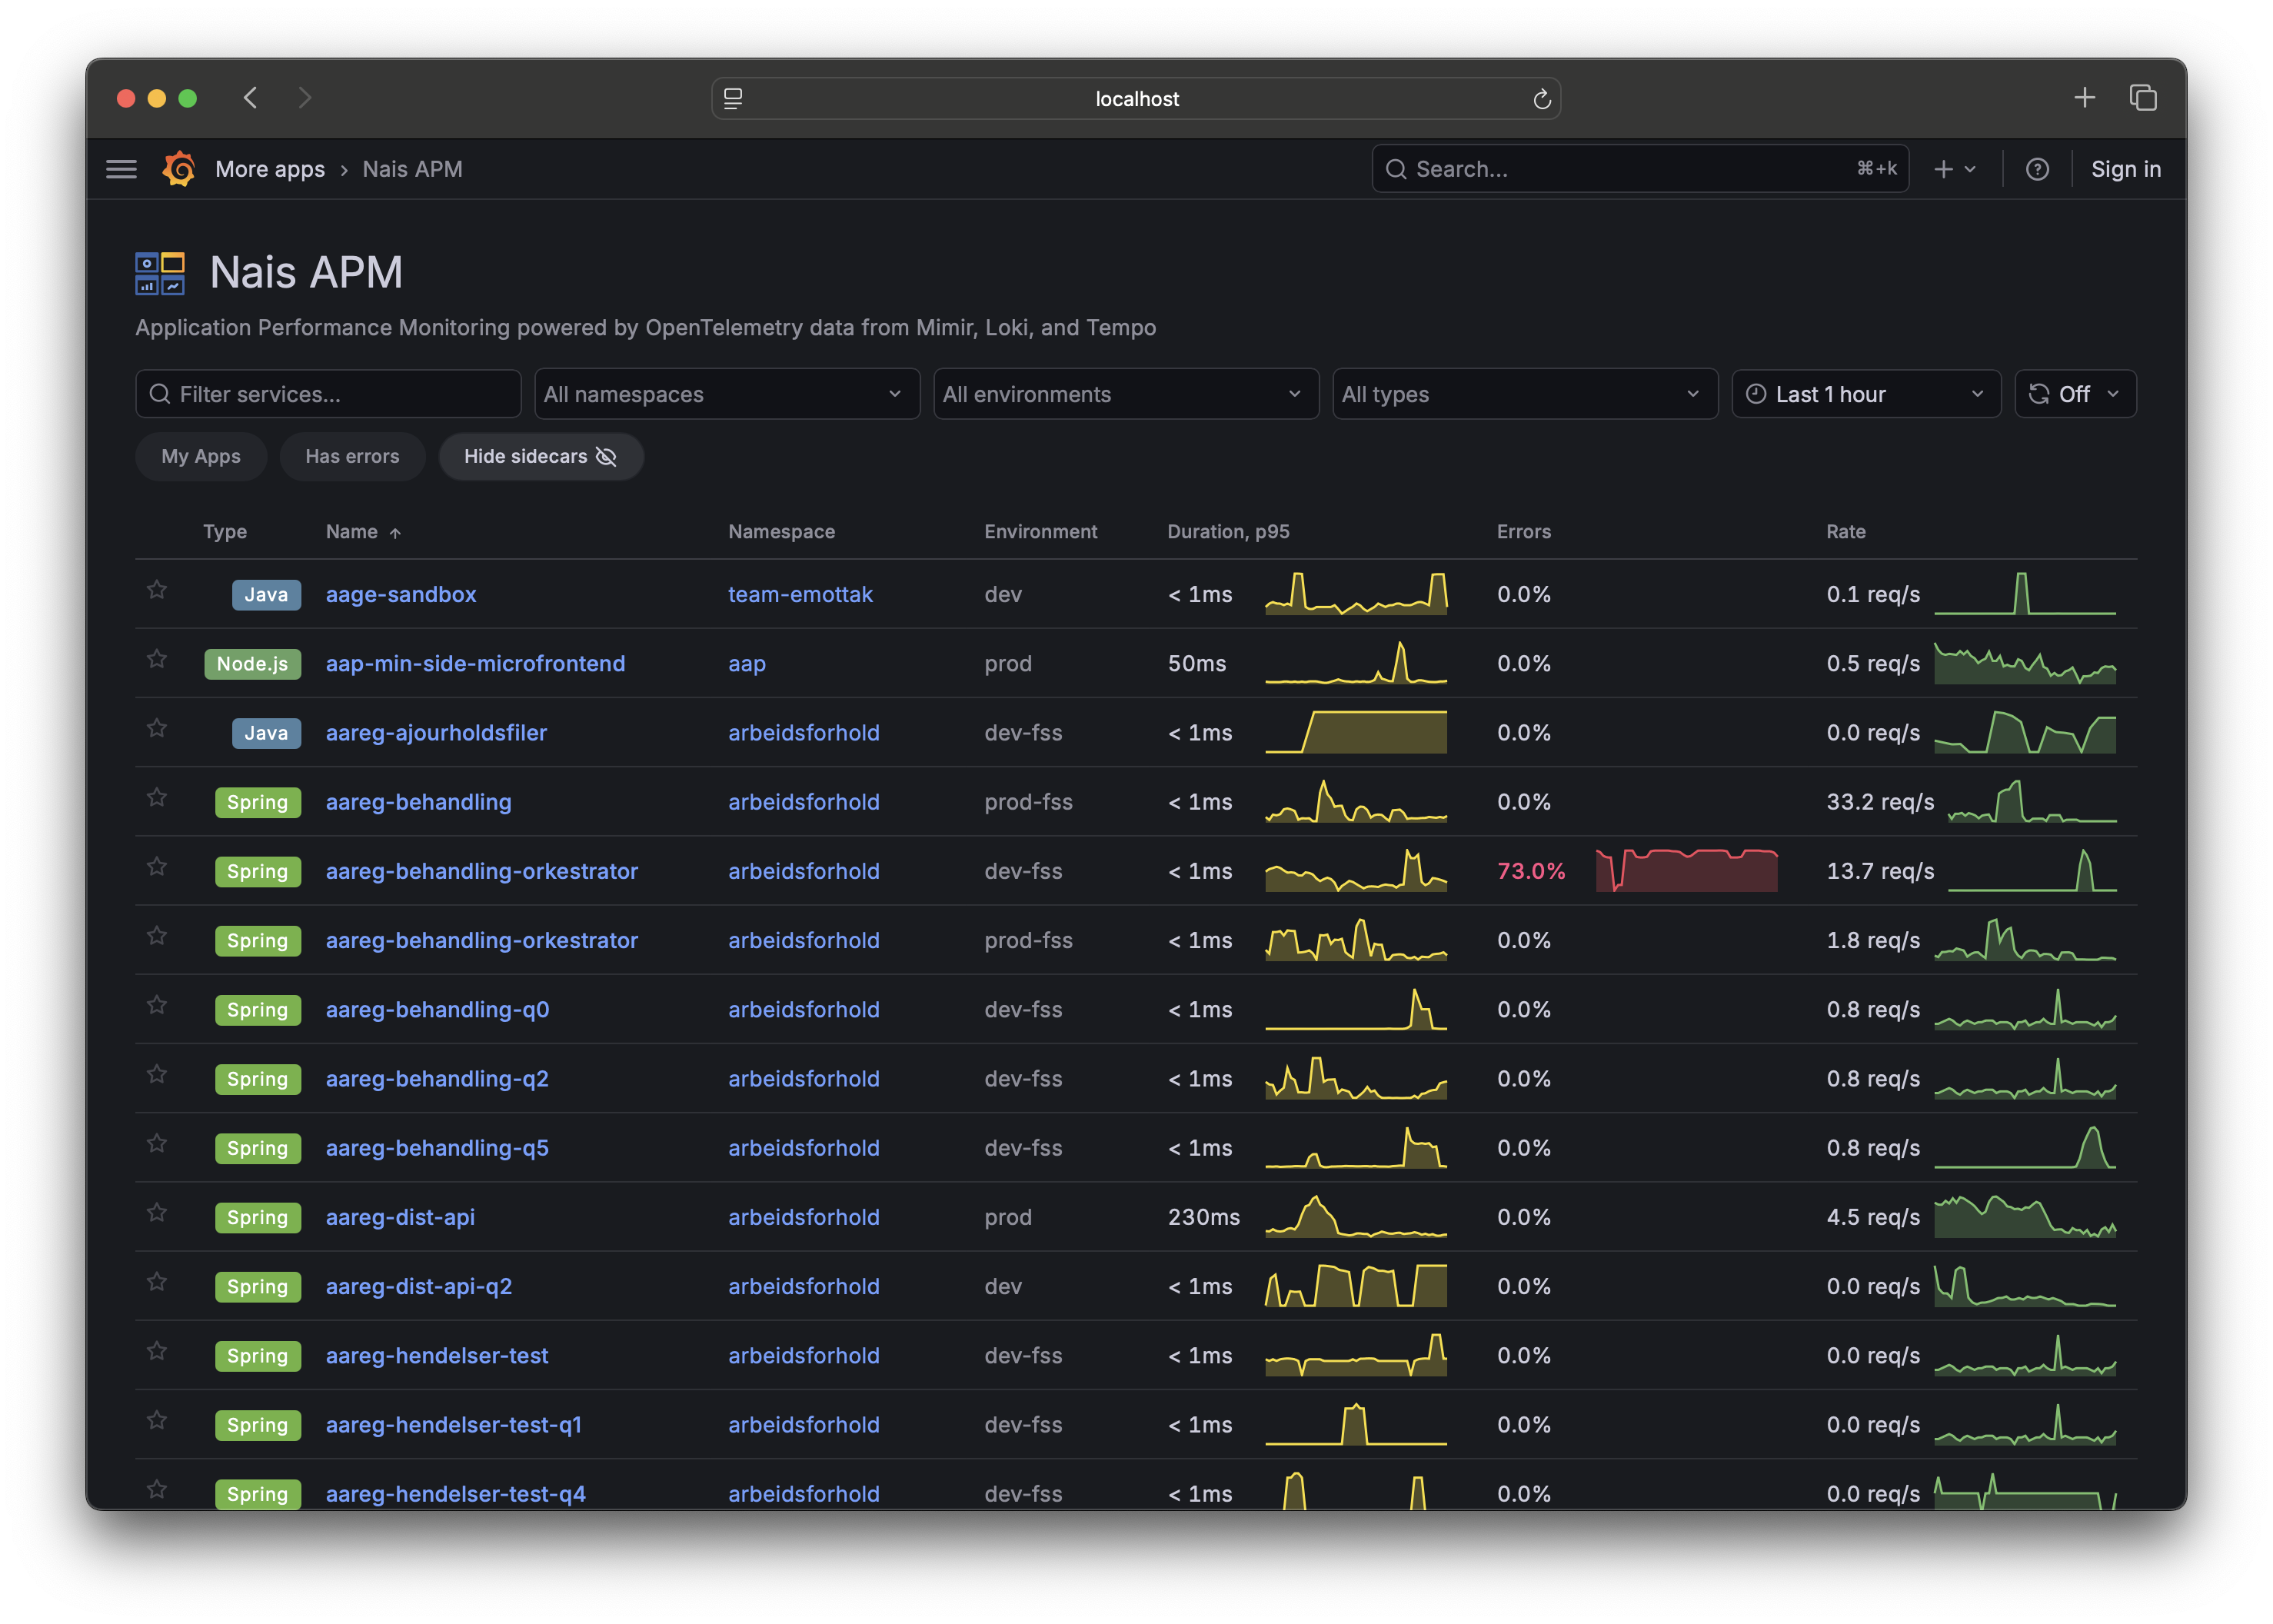Image resolution: width=2273 pixels, height=1624 pixels.
Task: Click the 73.0% error value
Action: coord(1530,871)
